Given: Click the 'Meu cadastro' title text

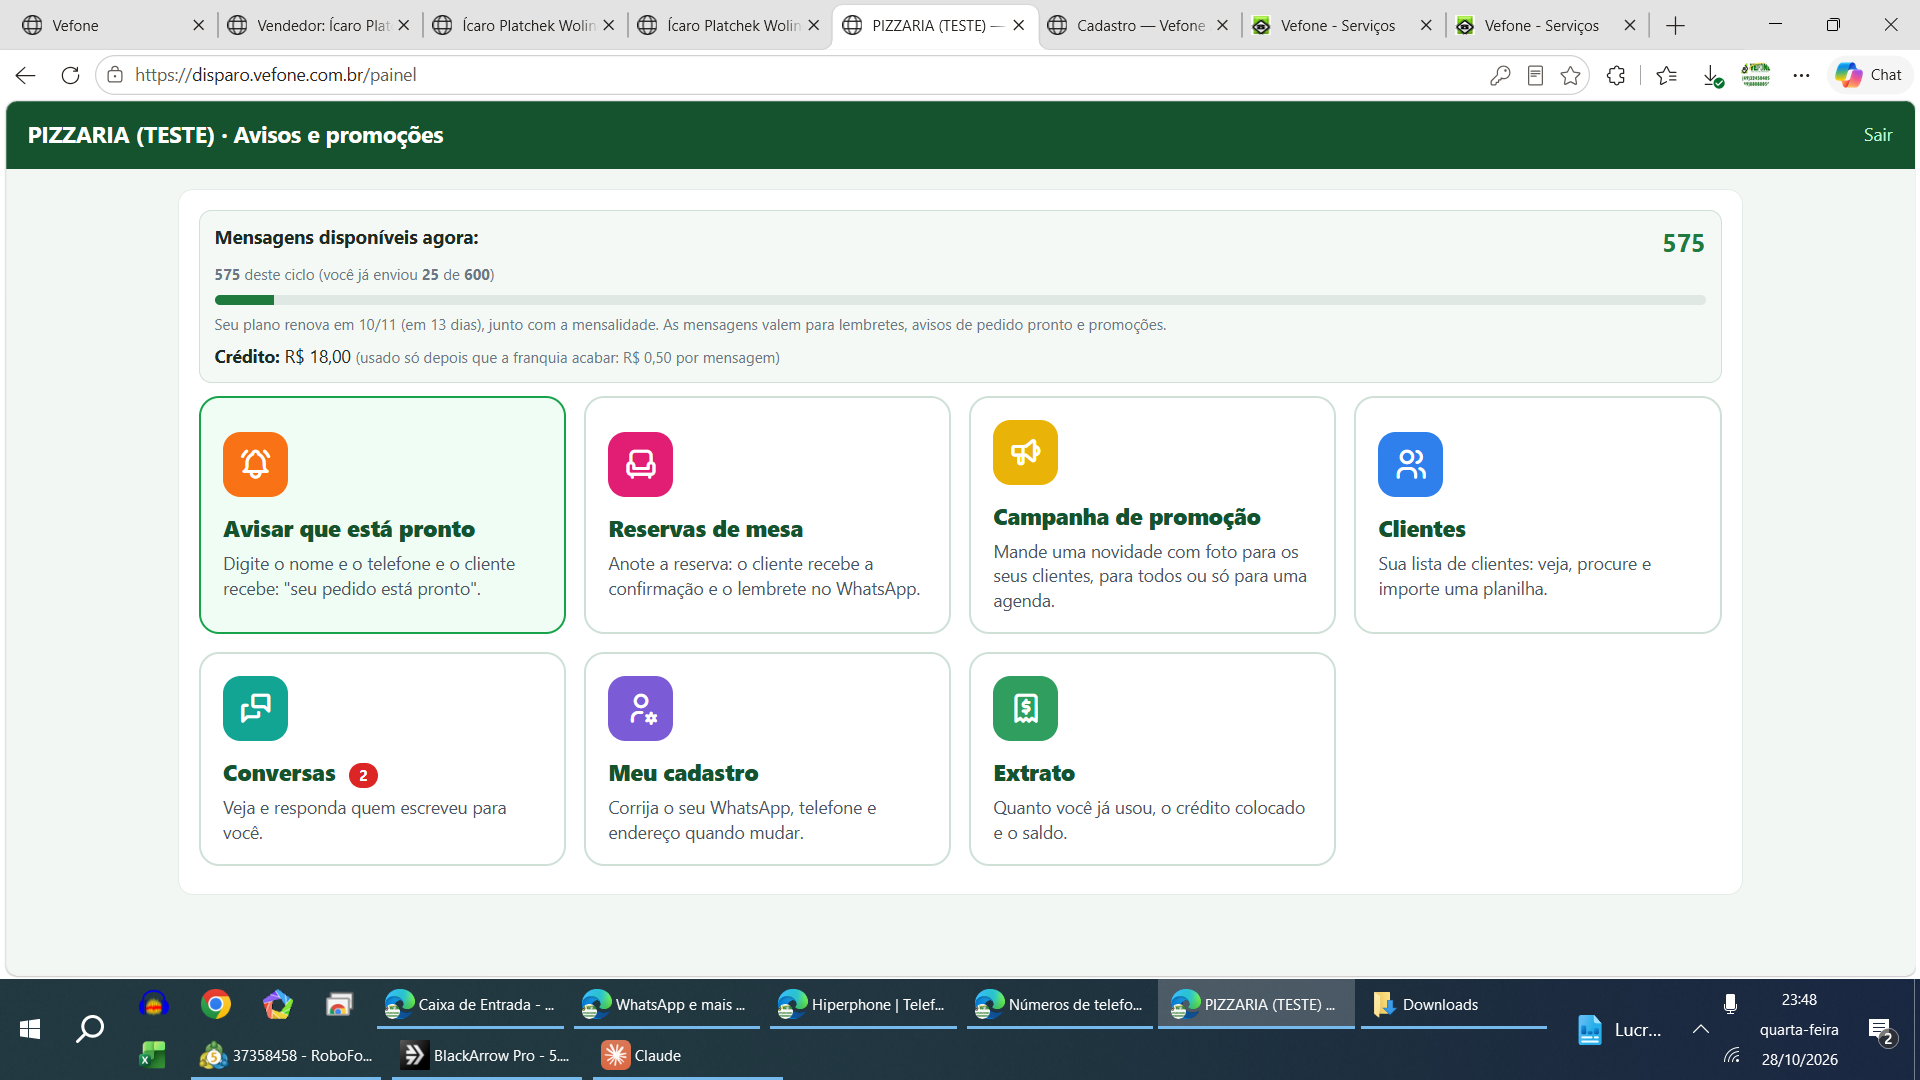Looking at the screenshot, I should (683, 773).
